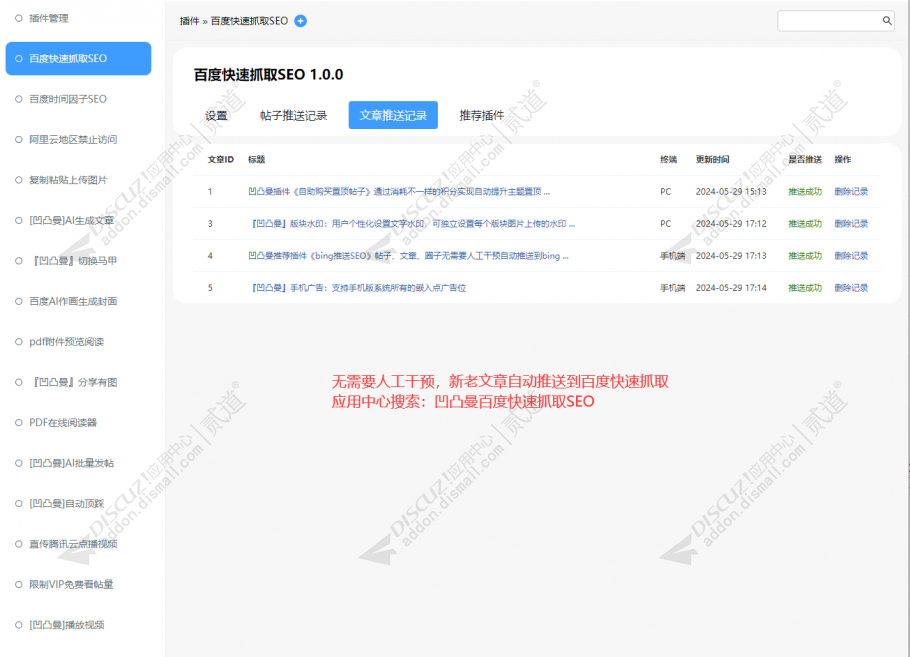Click 手机端 in article ID 5 row
The height and width of the screenshot is (657, 910).
click(673, 288)
